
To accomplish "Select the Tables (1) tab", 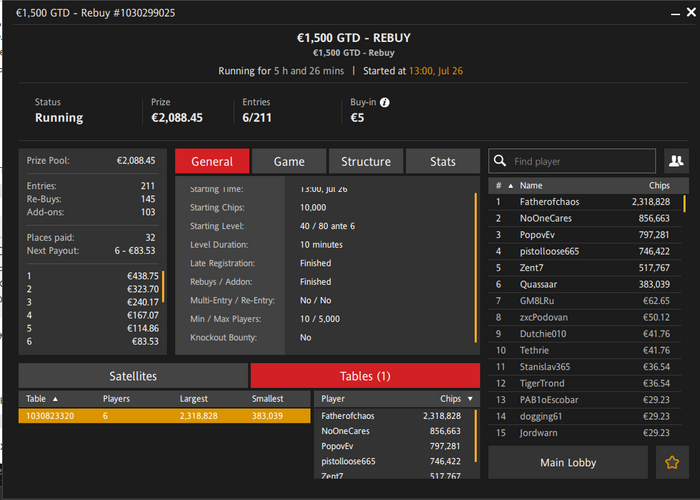I will (365, 376).
